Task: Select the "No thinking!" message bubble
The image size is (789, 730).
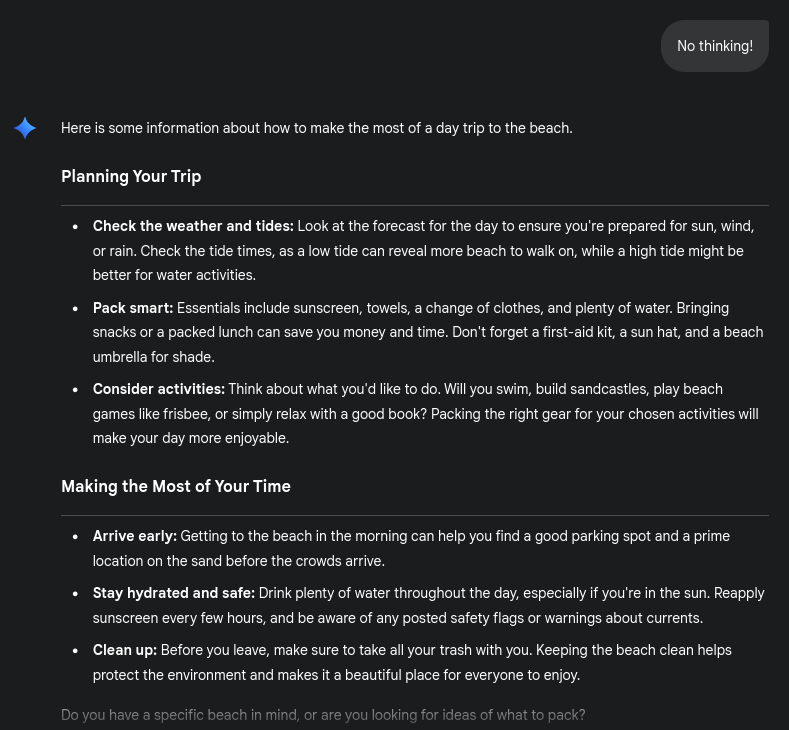Action: 714,46
